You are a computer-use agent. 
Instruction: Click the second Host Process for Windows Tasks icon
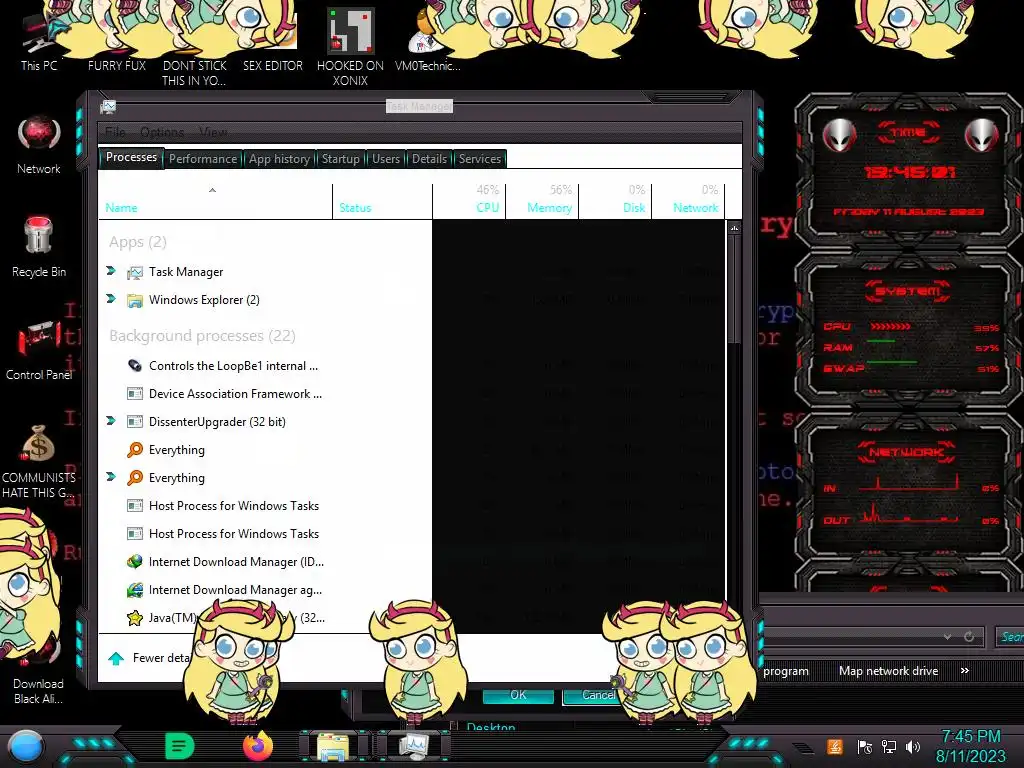[135, 534]
